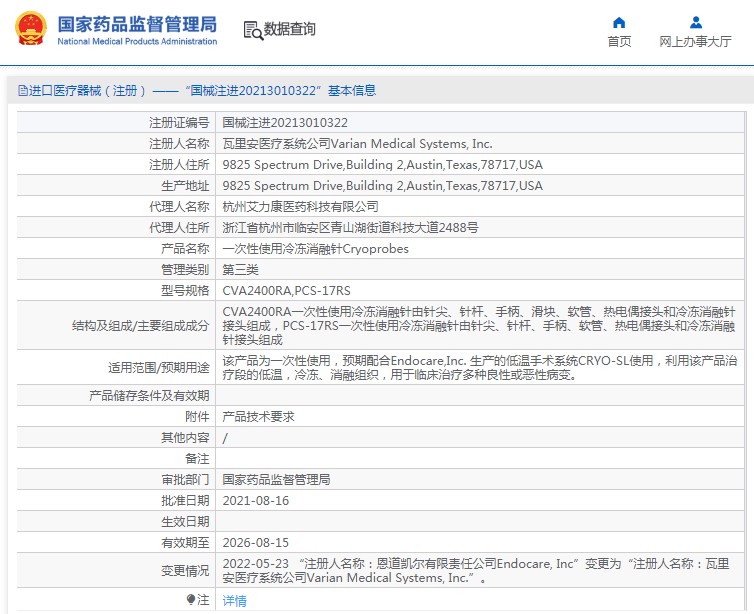
Task: Click the 结构及组成/主要组成成分 label
Action: tap(140, 326)
